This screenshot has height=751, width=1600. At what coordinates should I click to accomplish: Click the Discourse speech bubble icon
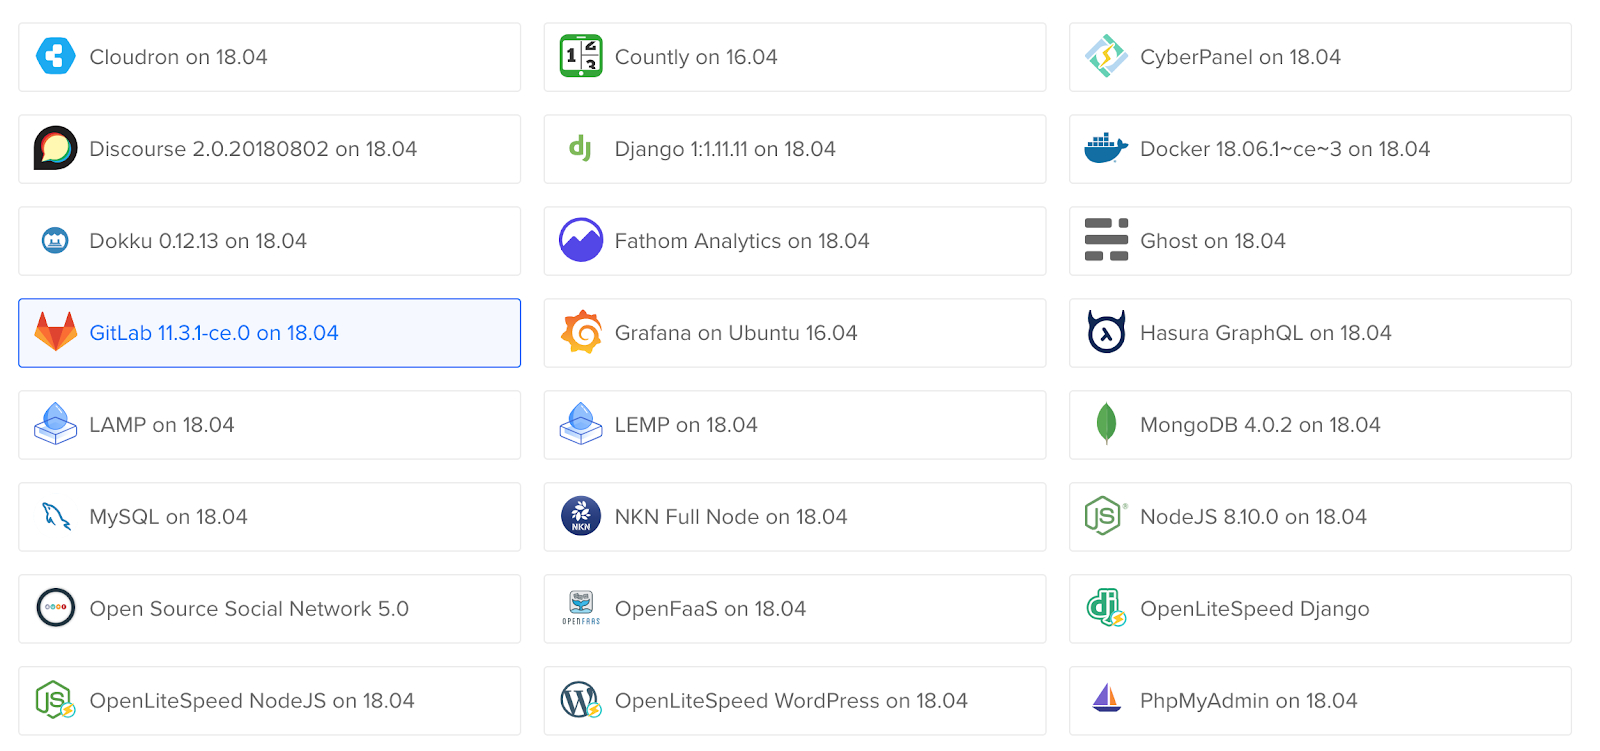(56, 148)
